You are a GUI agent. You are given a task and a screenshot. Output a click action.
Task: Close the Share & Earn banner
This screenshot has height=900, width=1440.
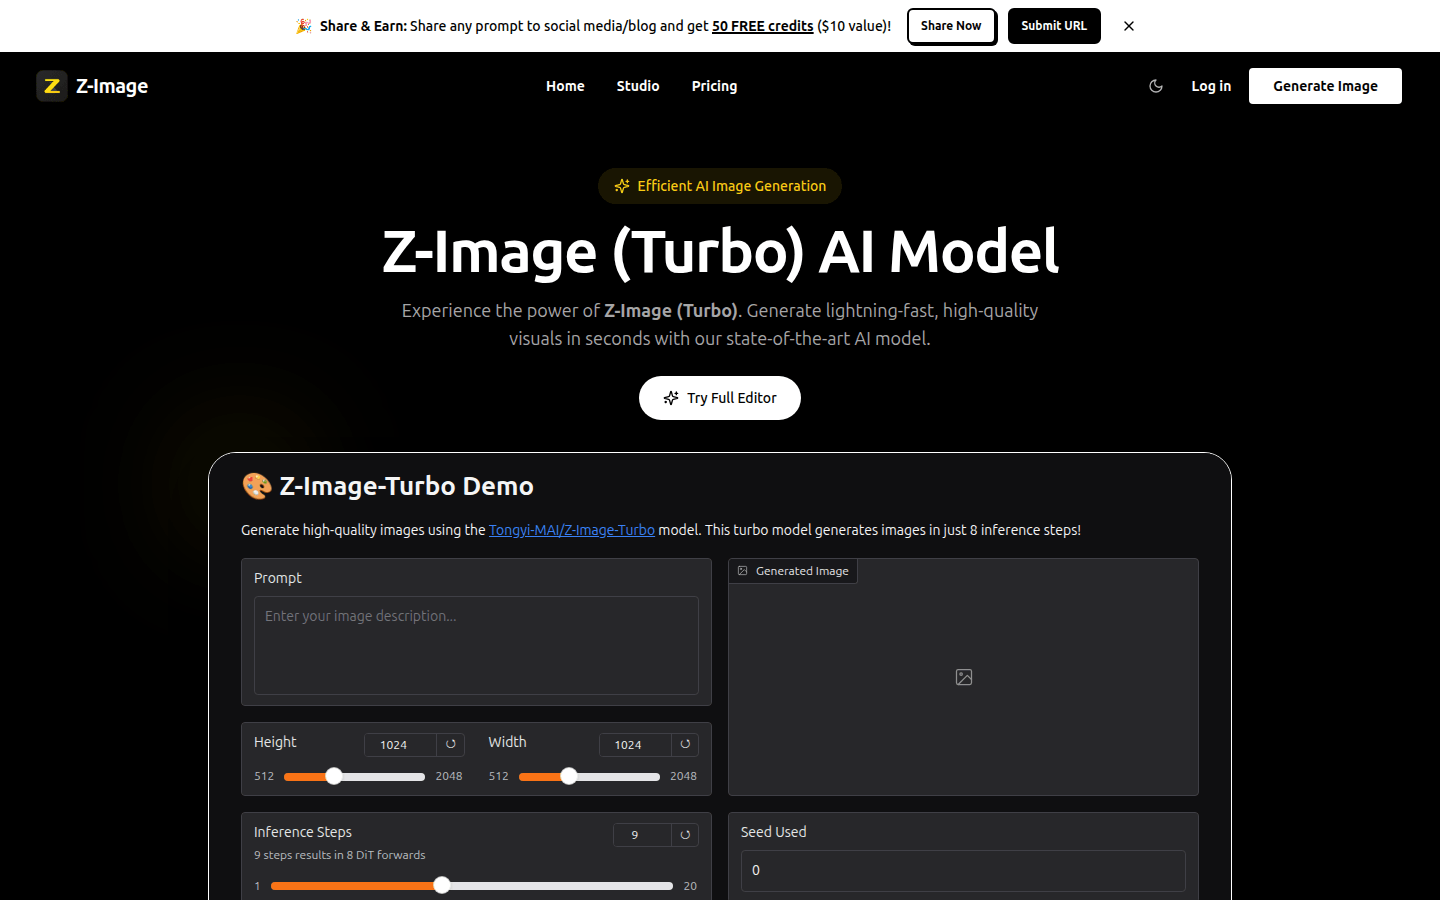click(x=1129, y=26)
